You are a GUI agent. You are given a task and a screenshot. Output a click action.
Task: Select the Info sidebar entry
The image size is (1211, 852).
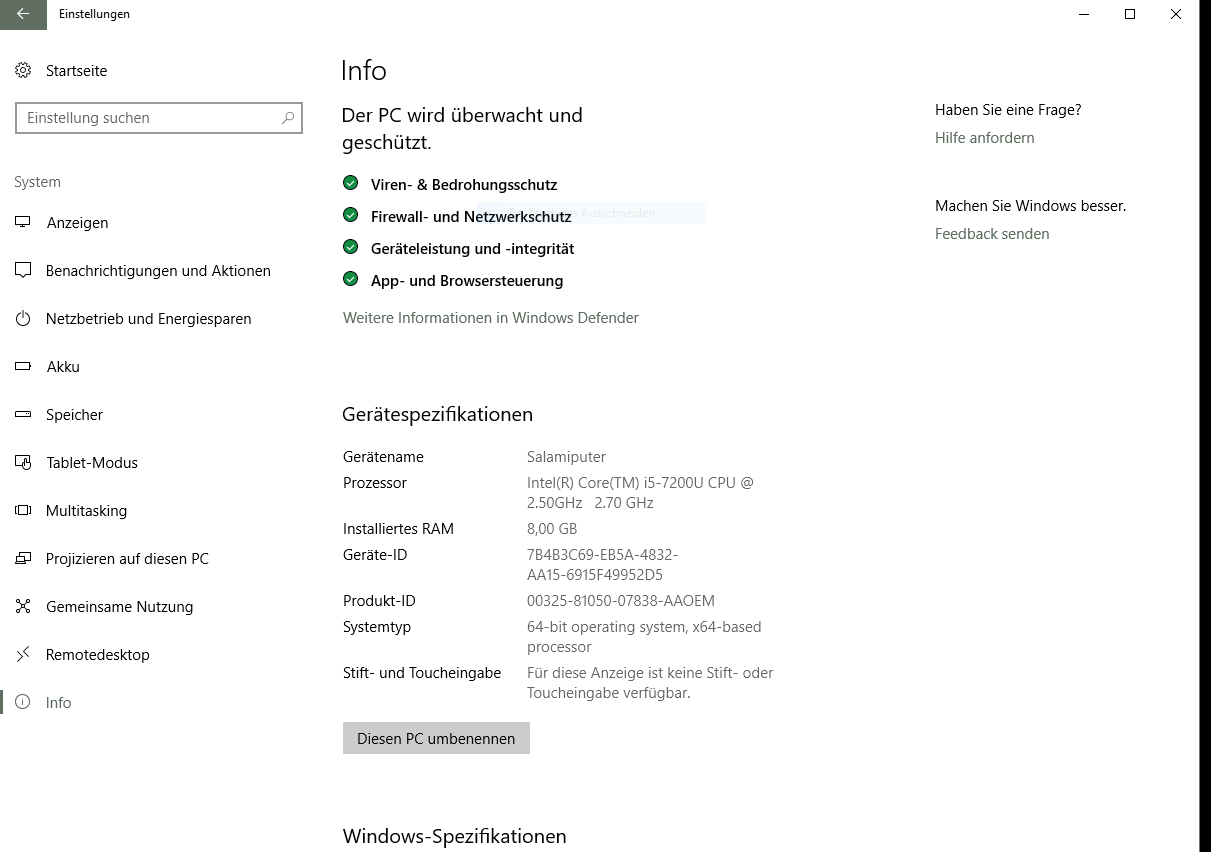point(58,703)
